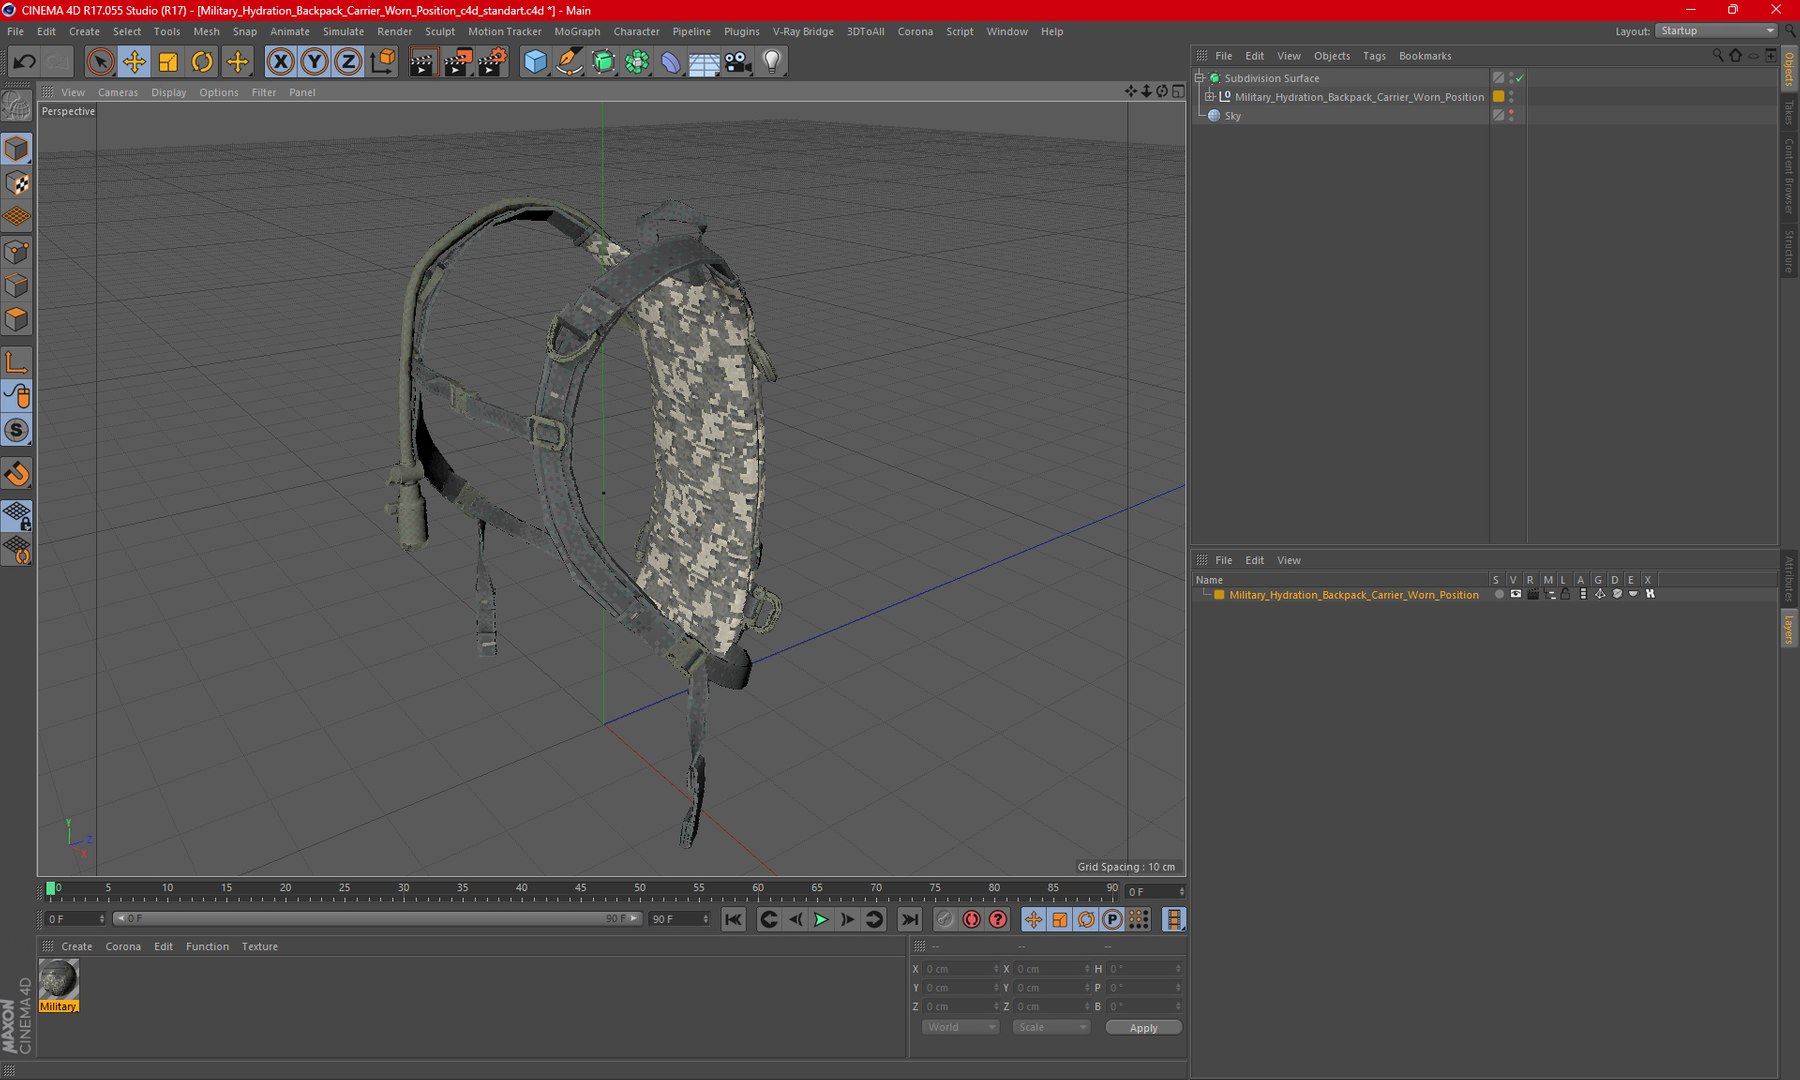Expand the Military_Hydration_Backpack object tree node
The height and width of the screenshot is (1080, 1800).
pos(1209,97)
